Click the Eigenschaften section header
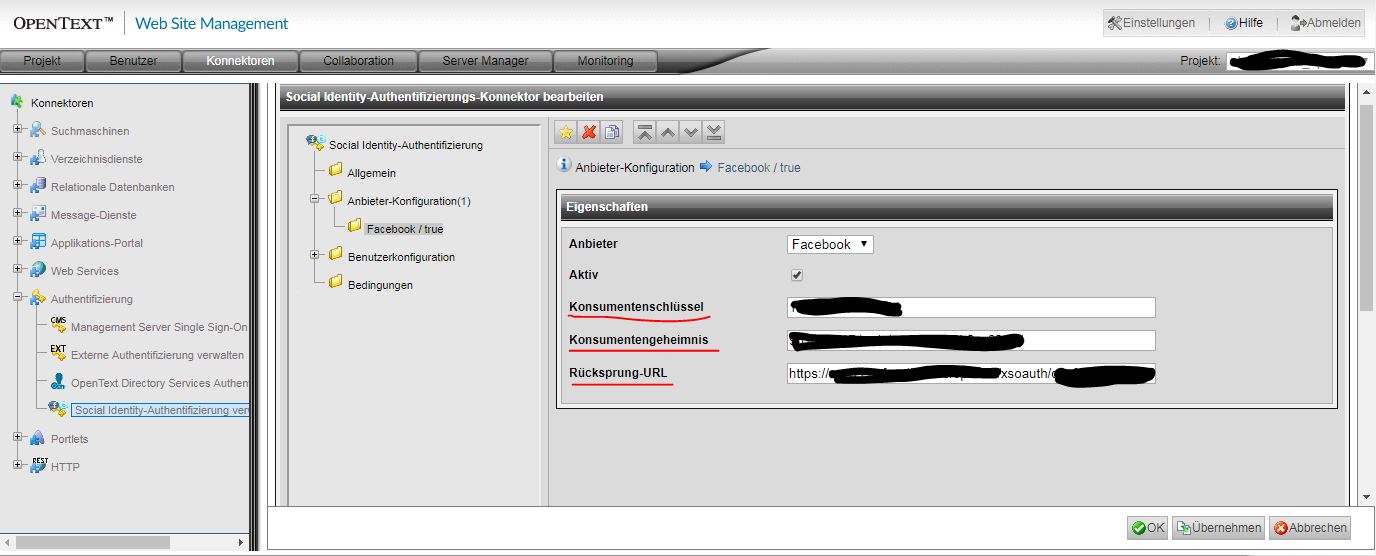 tap(946, 207)
